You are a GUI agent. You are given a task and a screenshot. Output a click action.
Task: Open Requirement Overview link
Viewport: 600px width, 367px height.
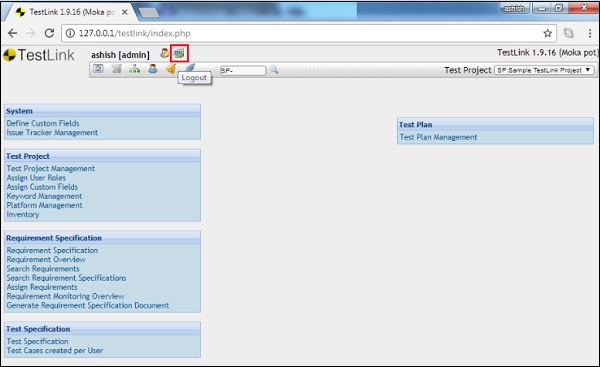coord(46,259)
